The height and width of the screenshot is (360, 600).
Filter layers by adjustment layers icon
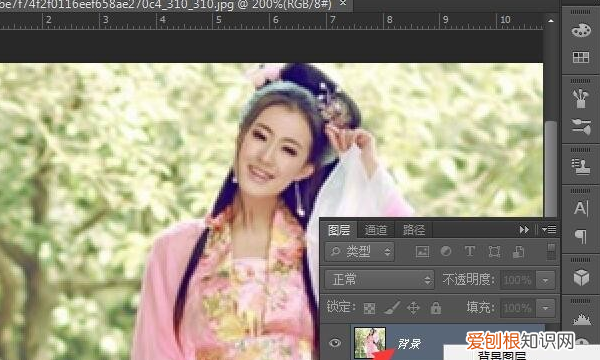[446, 251]
